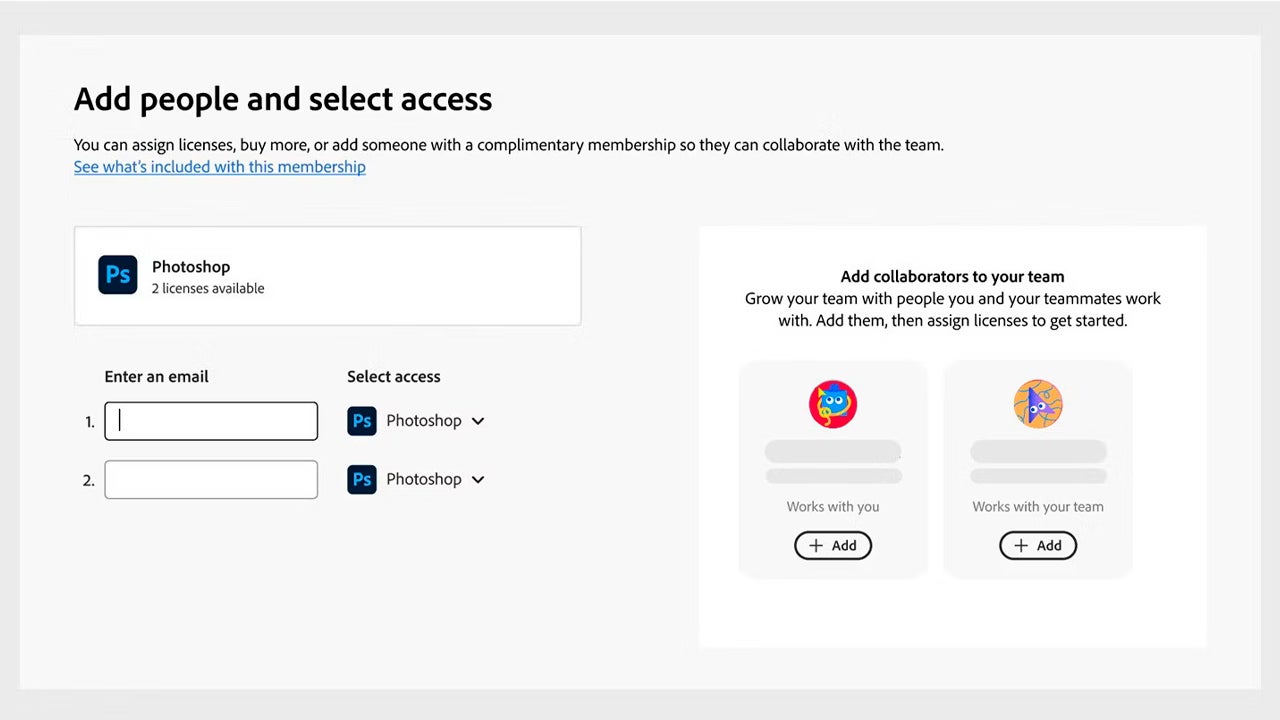Click the chevron icon on row 1 Photoshop selector
The width and height of the screenshot is (1280, 720).
(x=477, y=420)
